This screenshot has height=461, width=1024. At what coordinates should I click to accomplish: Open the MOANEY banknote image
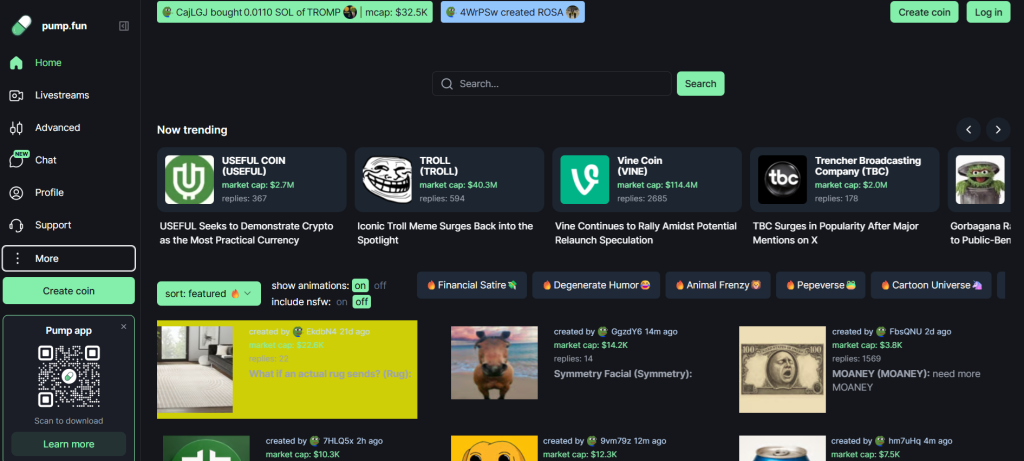782,370
